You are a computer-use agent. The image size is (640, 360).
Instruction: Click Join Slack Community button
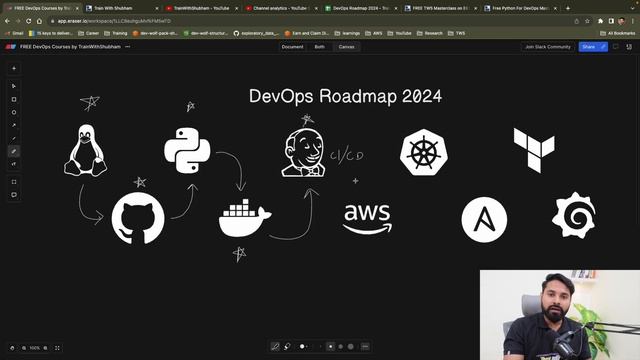tap(548, 47)
